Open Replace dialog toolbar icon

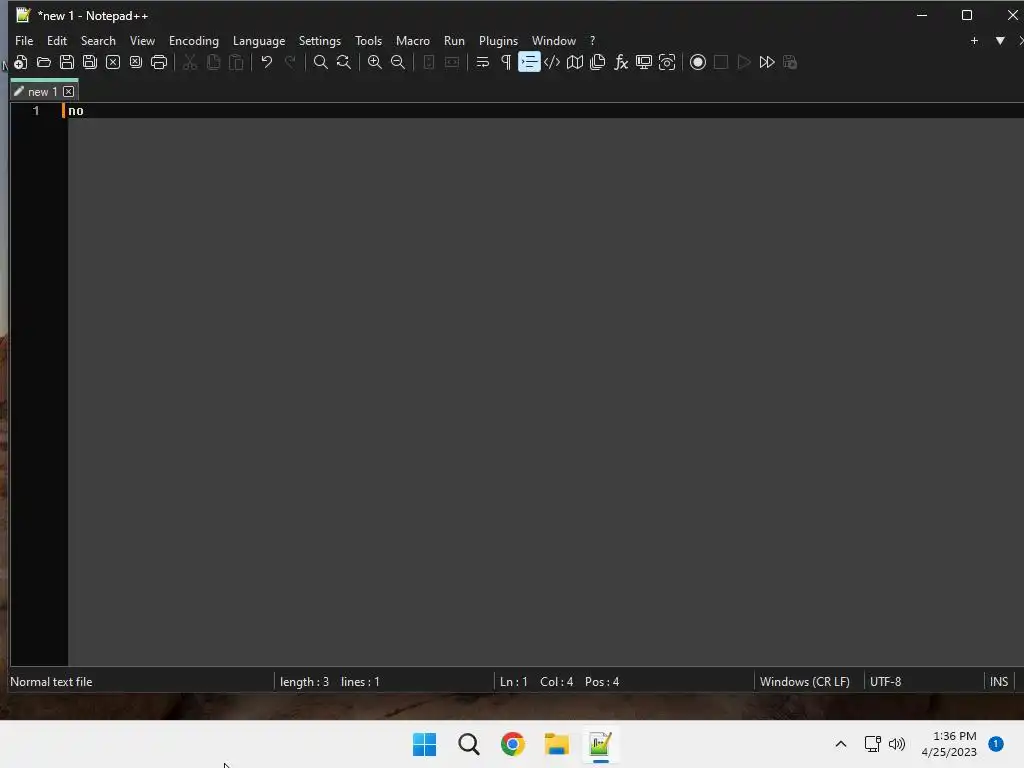pos(344,63)
